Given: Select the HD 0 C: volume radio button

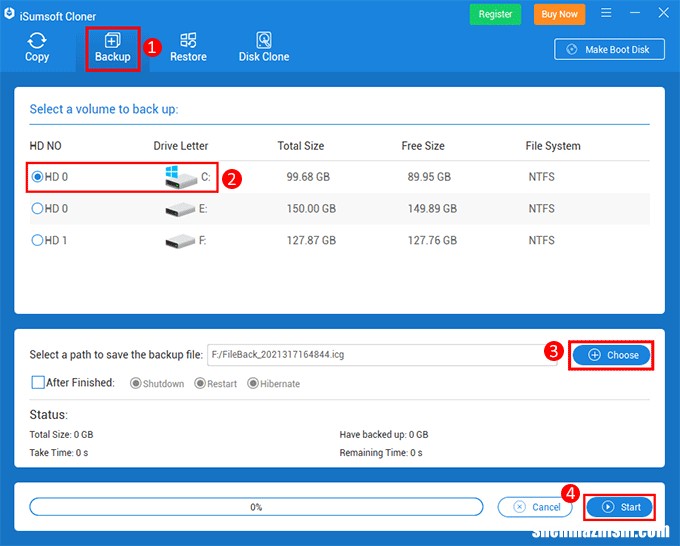Looking at the screenshot, I should click(x=37, y=177).
